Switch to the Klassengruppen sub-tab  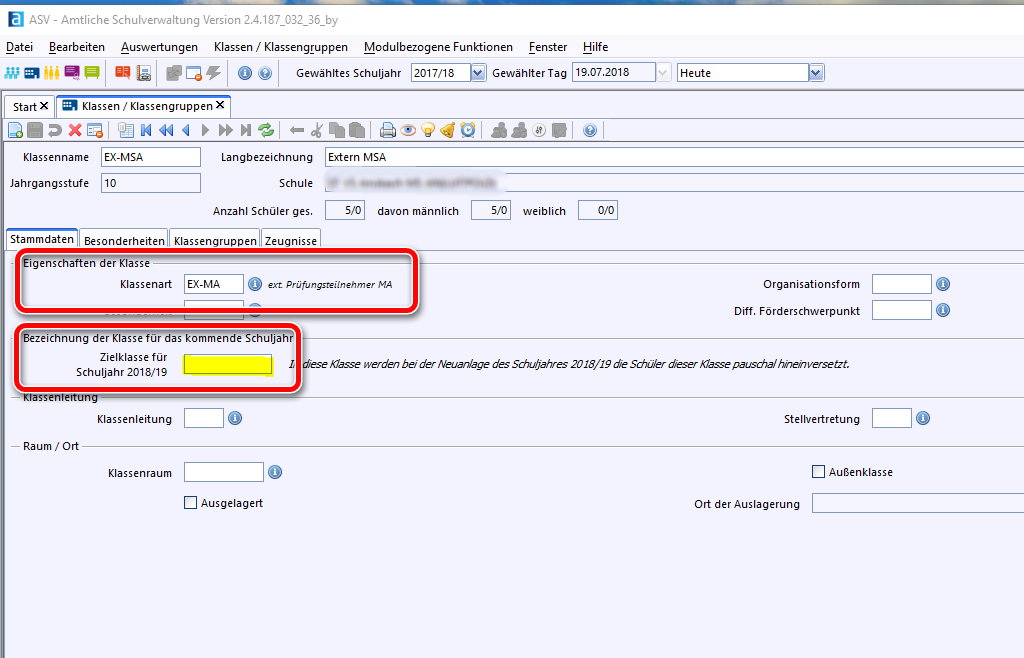[215, 241]
